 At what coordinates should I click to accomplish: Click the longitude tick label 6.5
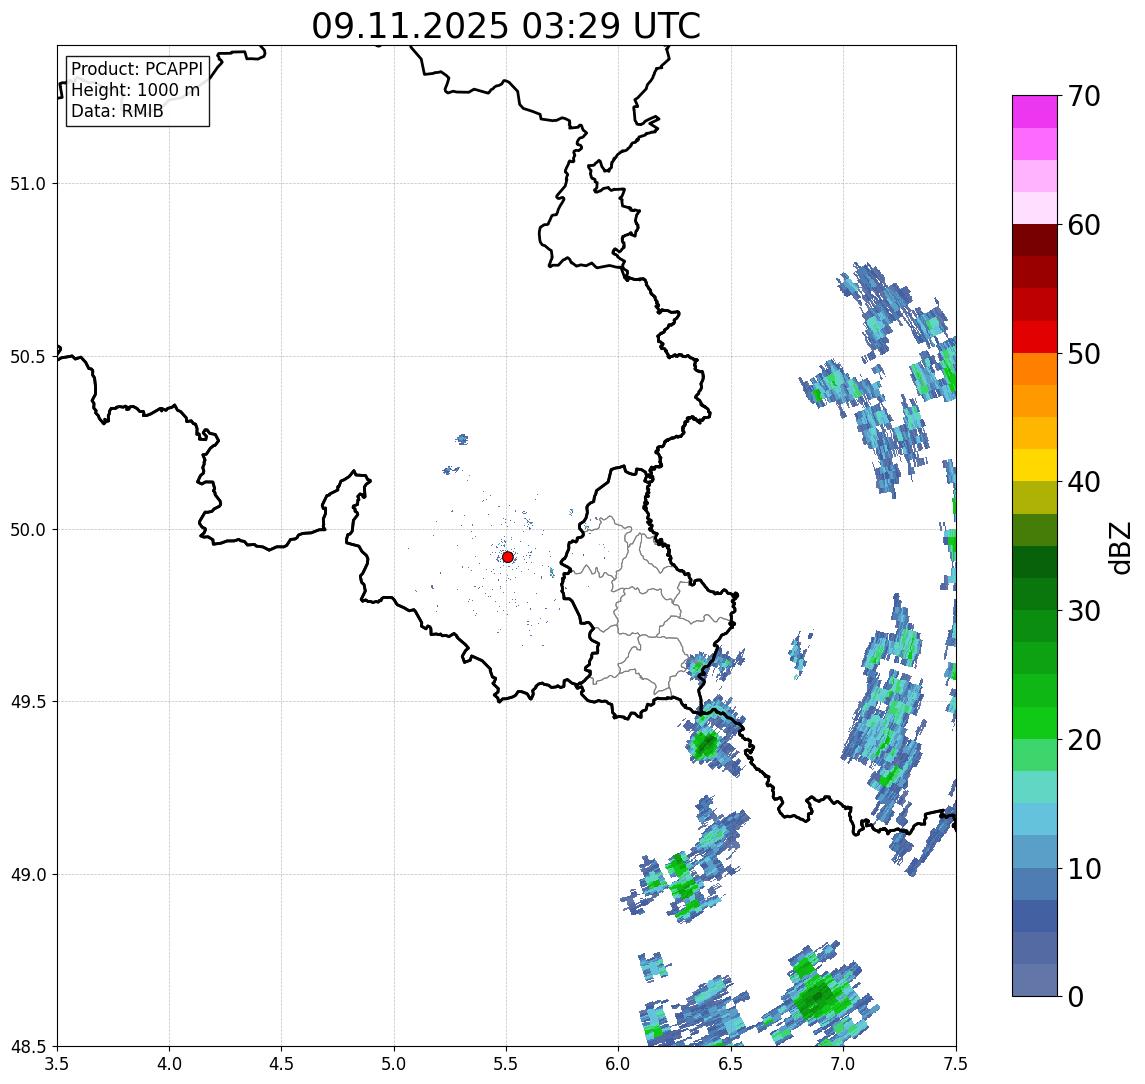point(731,1064)
